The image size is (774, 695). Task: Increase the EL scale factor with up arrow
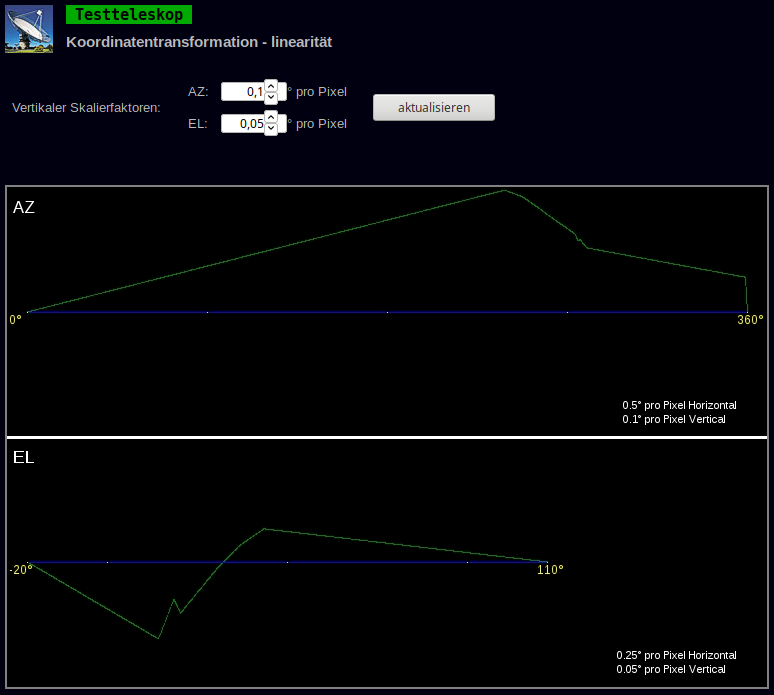(271, 117)
